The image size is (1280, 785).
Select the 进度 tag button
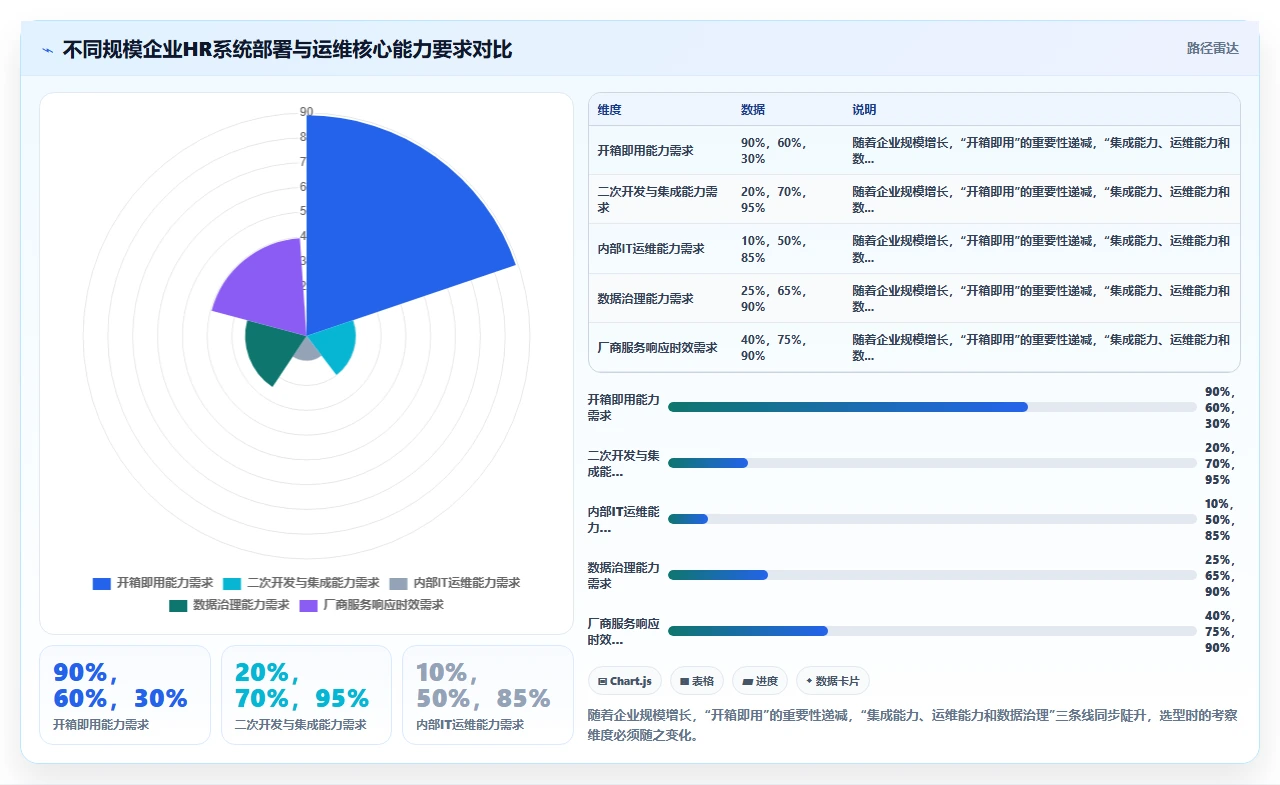click(x=760, y=681)
